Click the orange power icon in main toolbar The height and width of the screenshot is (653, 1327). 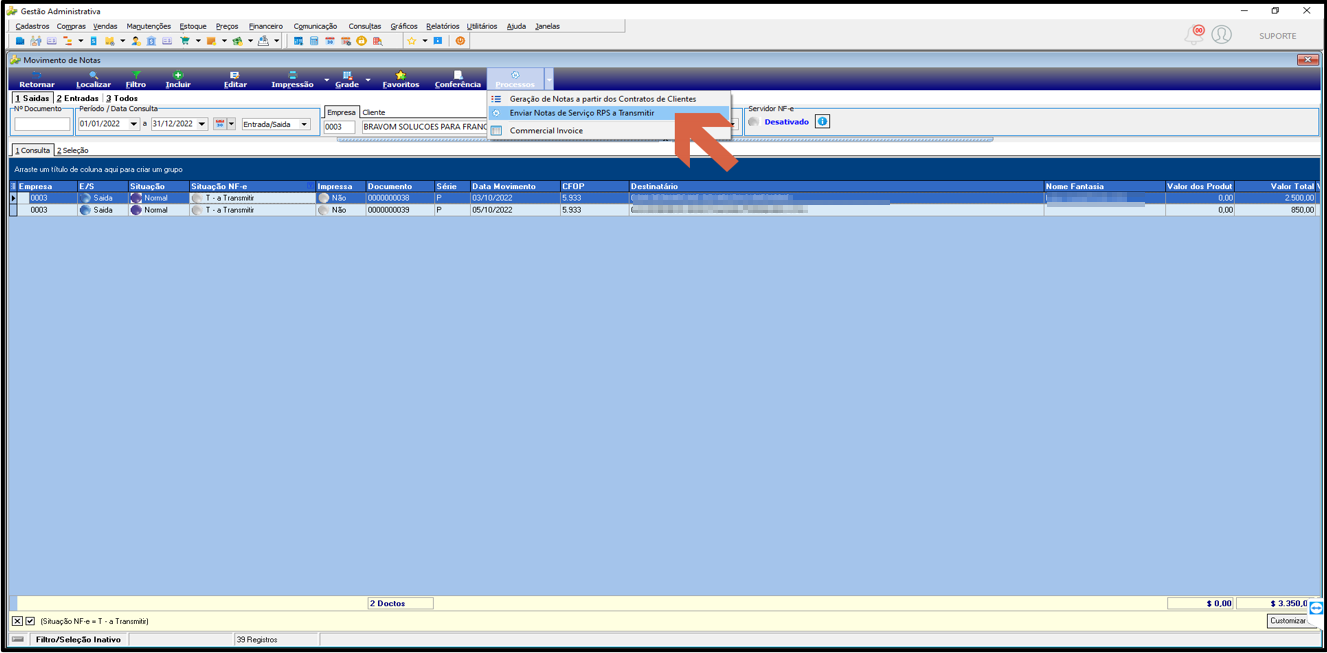460,41
